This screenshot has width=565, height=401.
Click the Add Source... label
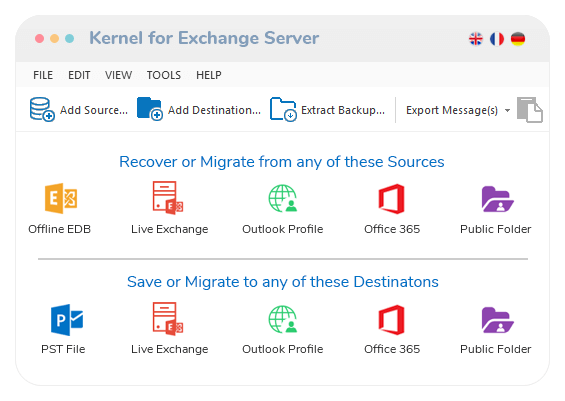click(94, 110)
